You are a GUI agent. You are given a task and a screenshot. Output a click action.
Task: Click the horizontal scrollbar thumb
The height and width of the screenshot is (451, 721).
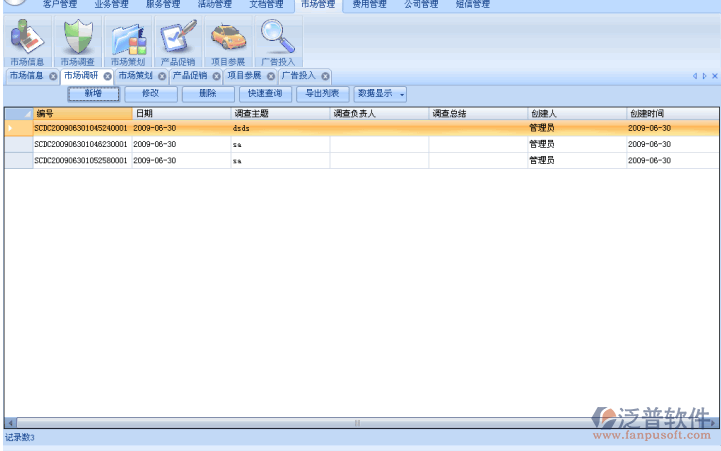[x=357, y=422]
